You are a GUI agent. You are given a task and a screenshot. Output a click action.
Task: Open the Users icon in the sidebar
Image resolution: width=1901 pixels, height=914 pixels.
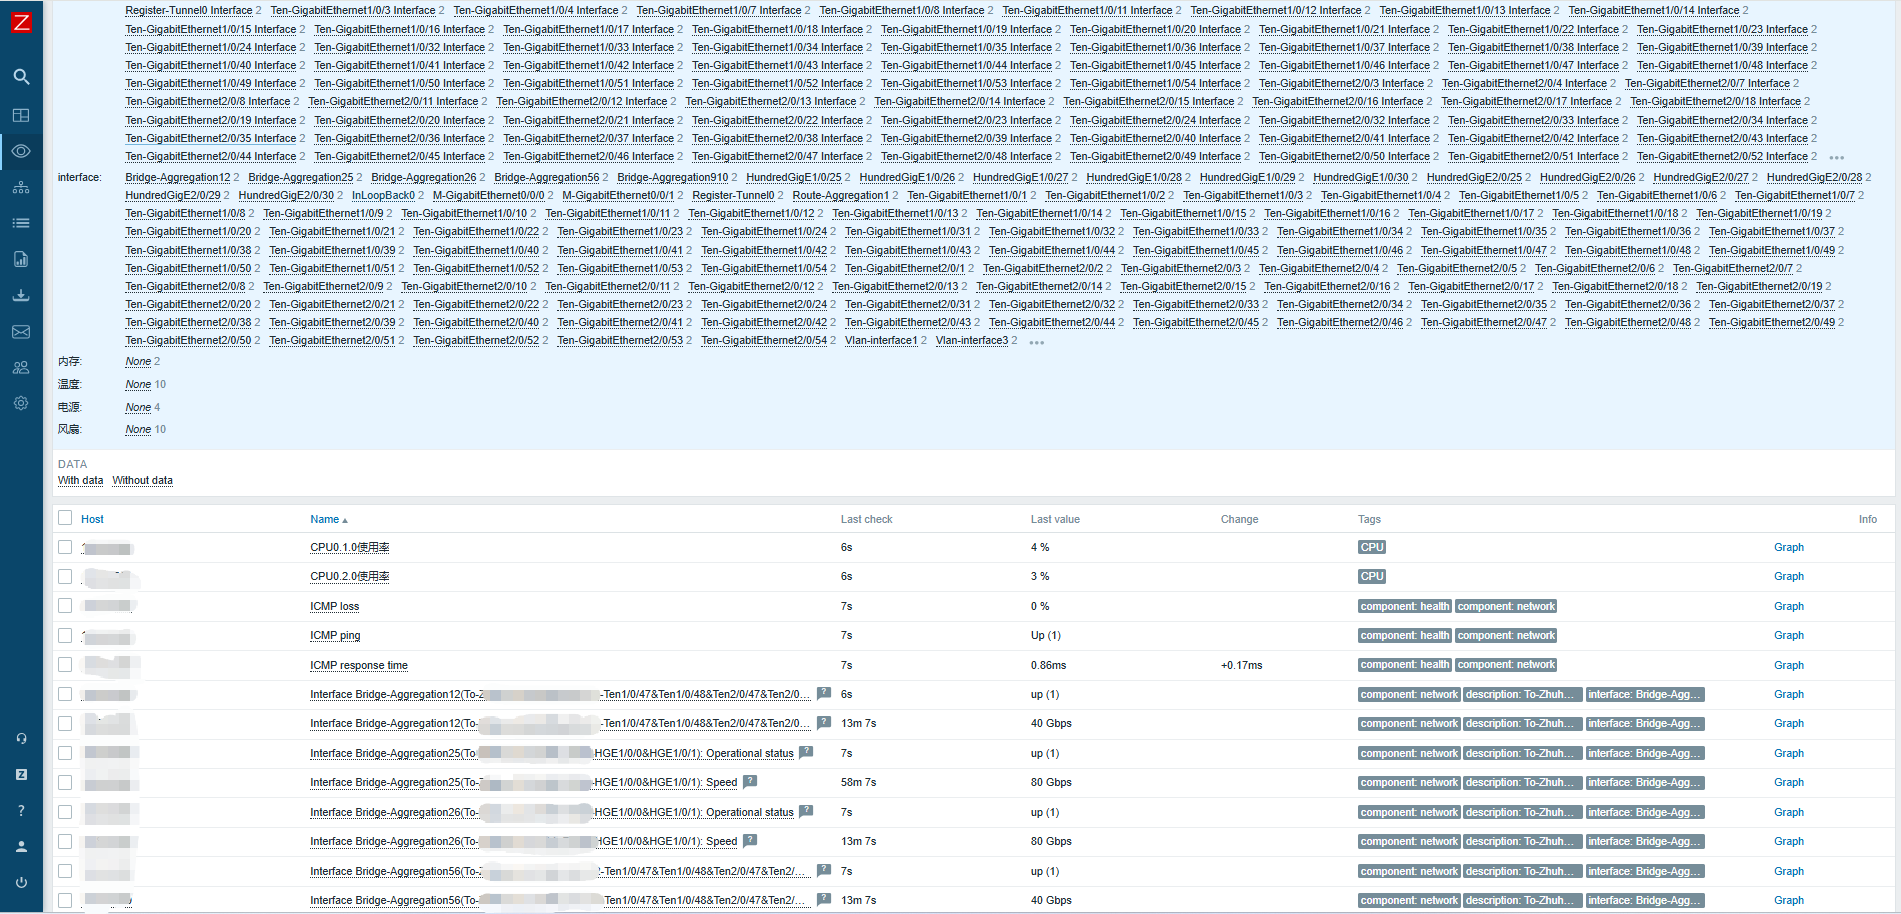pyautogui.click(x=21, y=367)
